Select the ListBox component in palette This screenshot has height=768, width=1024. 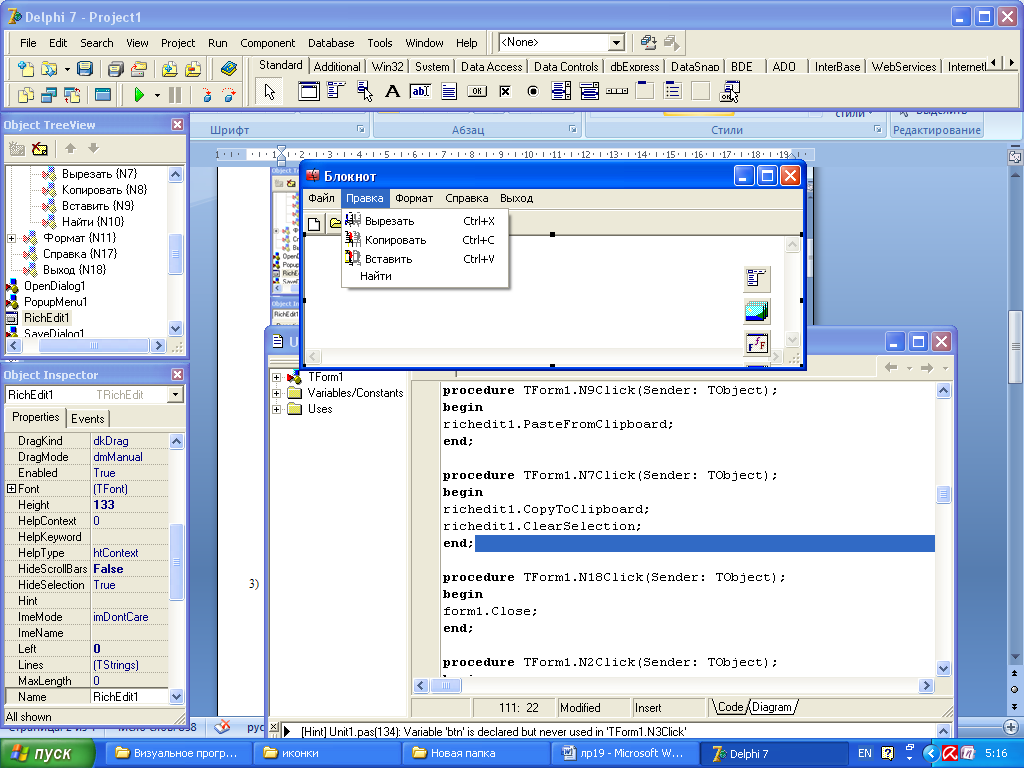pos(561,91)
